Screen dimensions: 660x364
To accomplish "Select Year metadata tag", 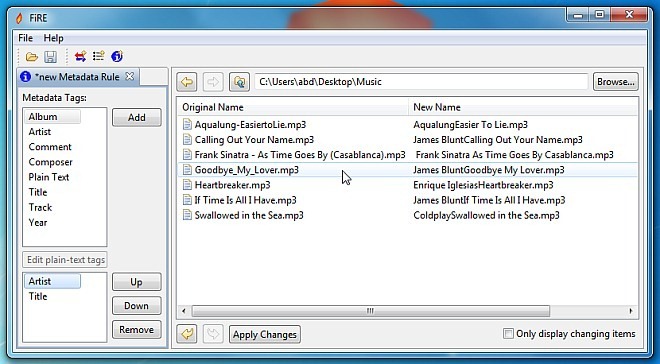I will click(38, 223).
